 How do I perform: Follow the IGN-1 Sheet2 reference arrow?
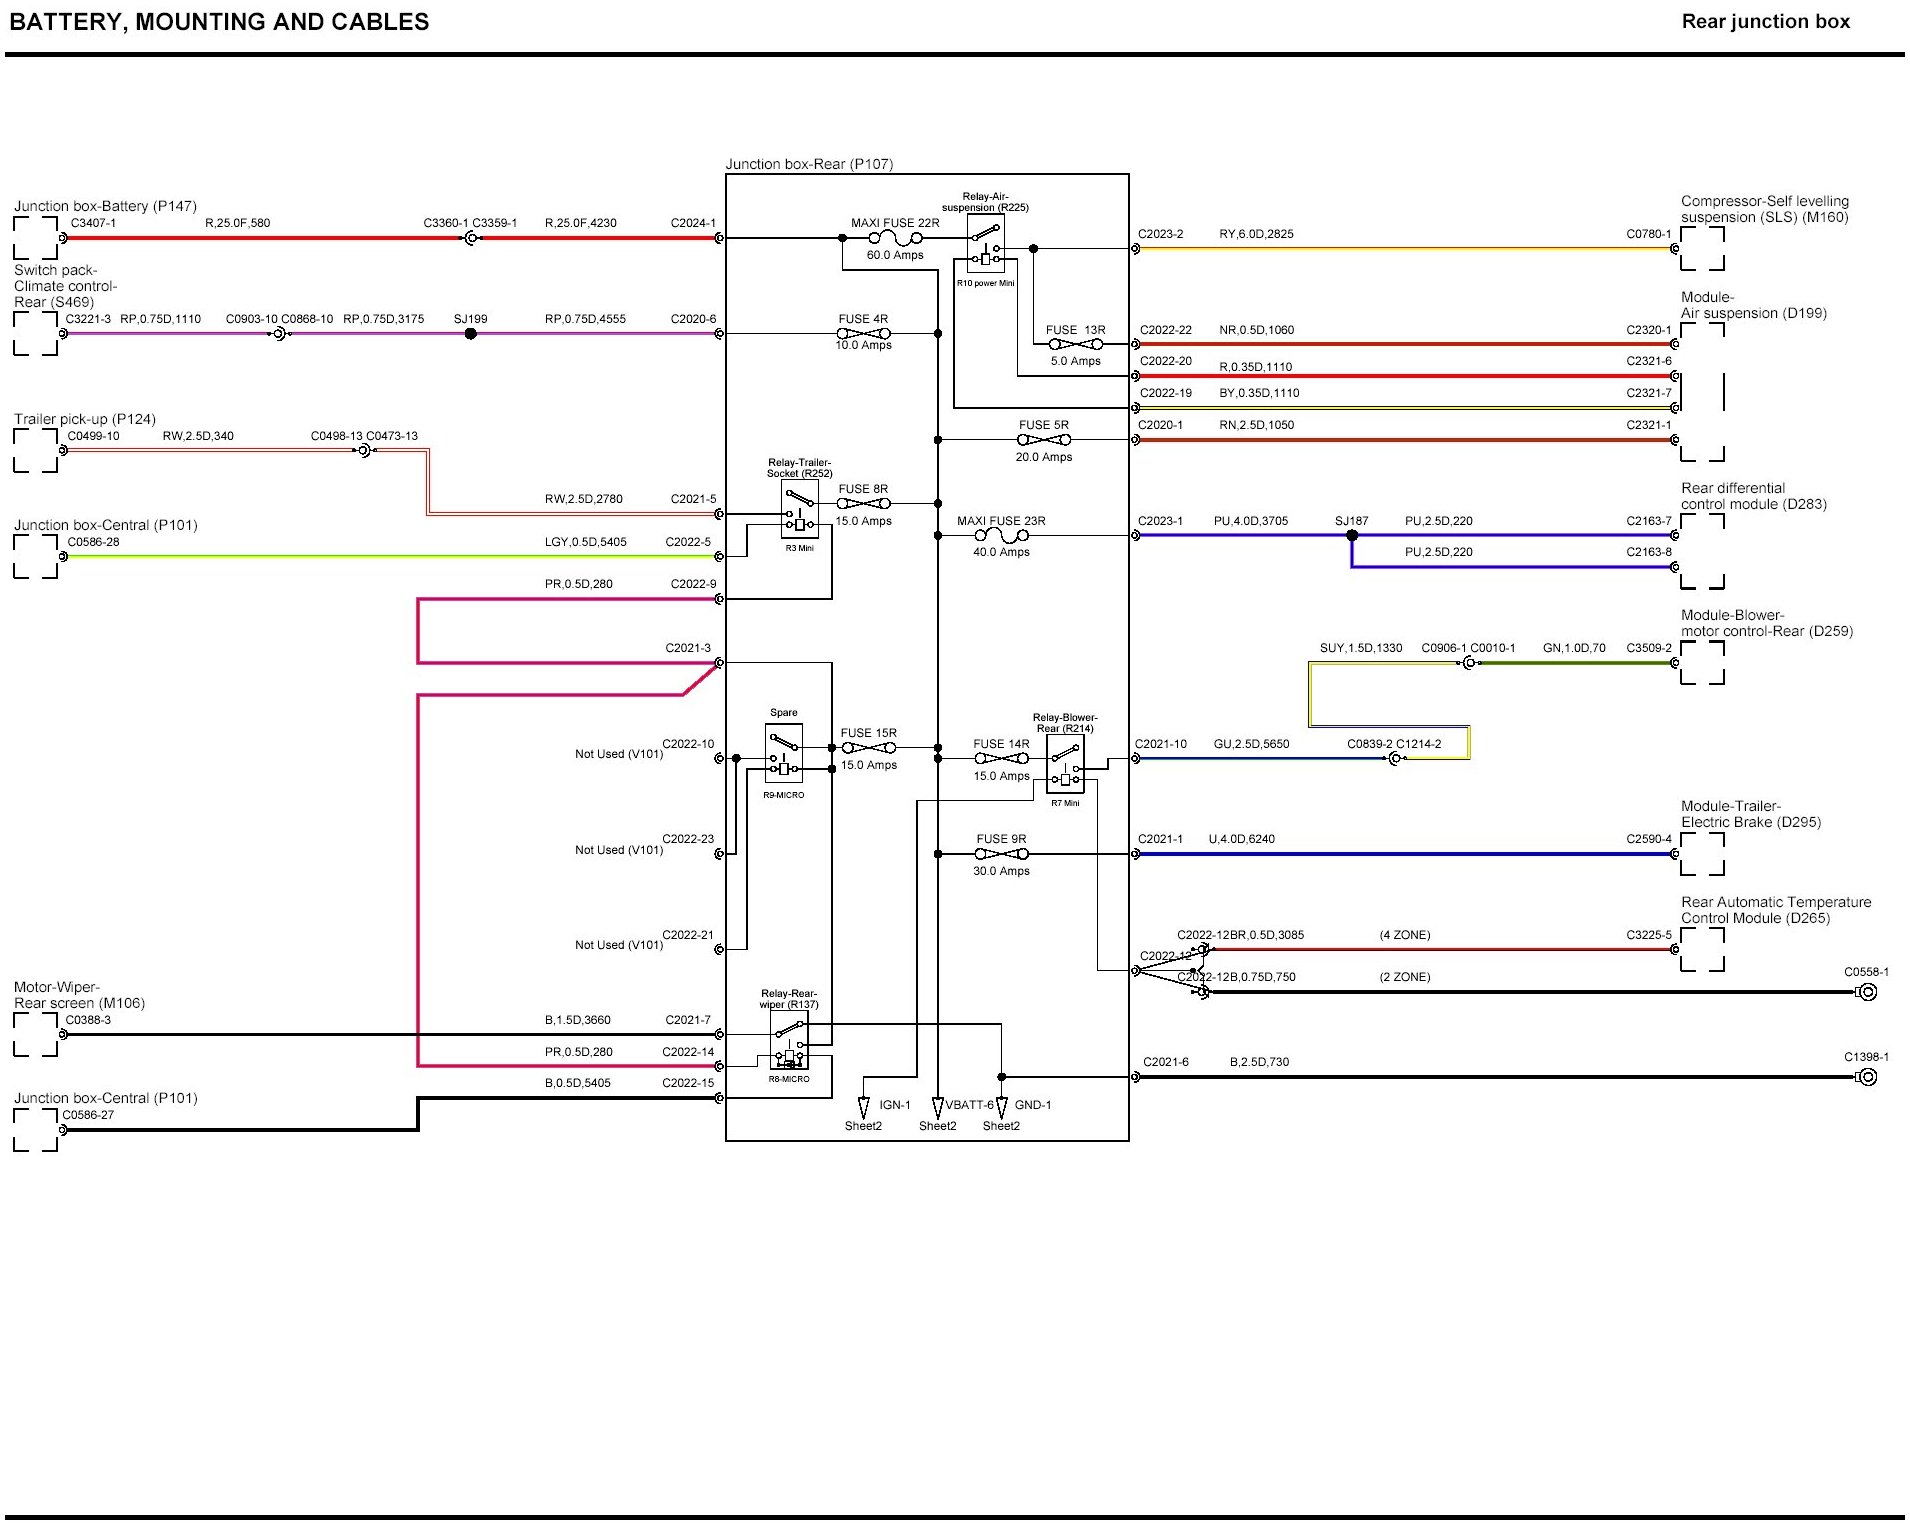coord(864,1108)
